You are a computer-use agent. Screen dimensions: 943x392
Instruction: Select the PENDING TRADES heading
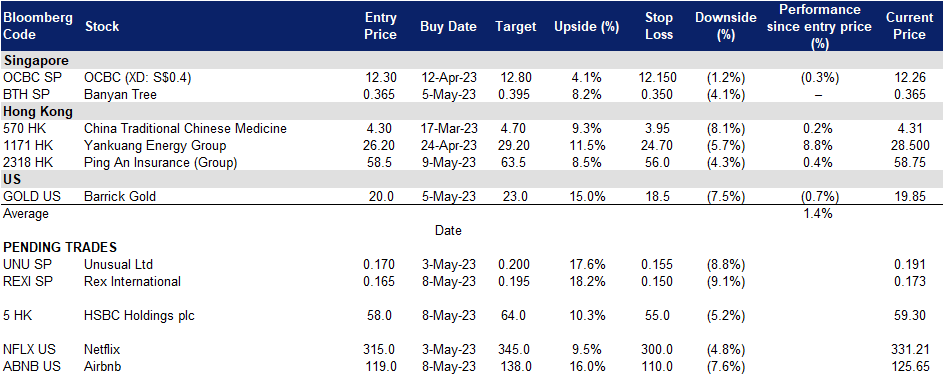pos(60,247)
